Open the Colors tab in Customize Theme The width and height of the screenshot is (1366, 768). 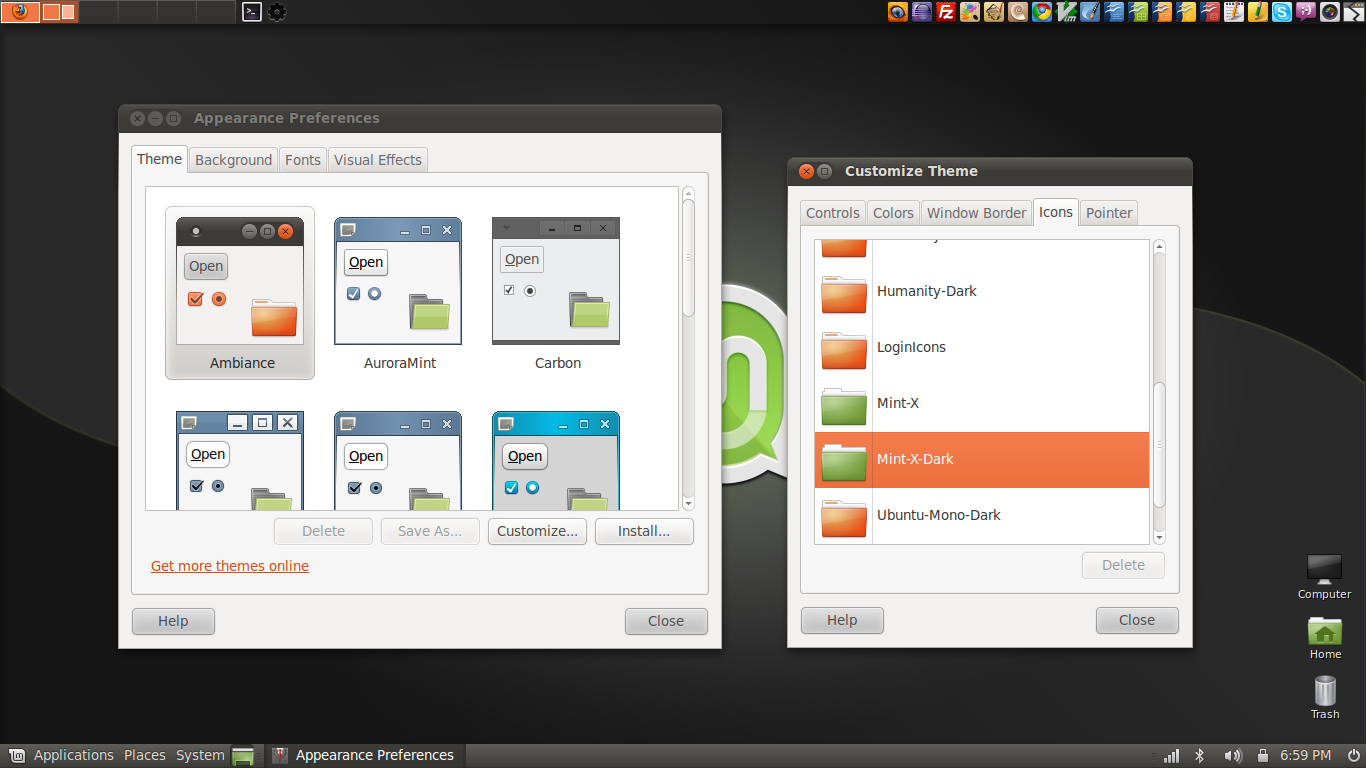tap(893, 213)
